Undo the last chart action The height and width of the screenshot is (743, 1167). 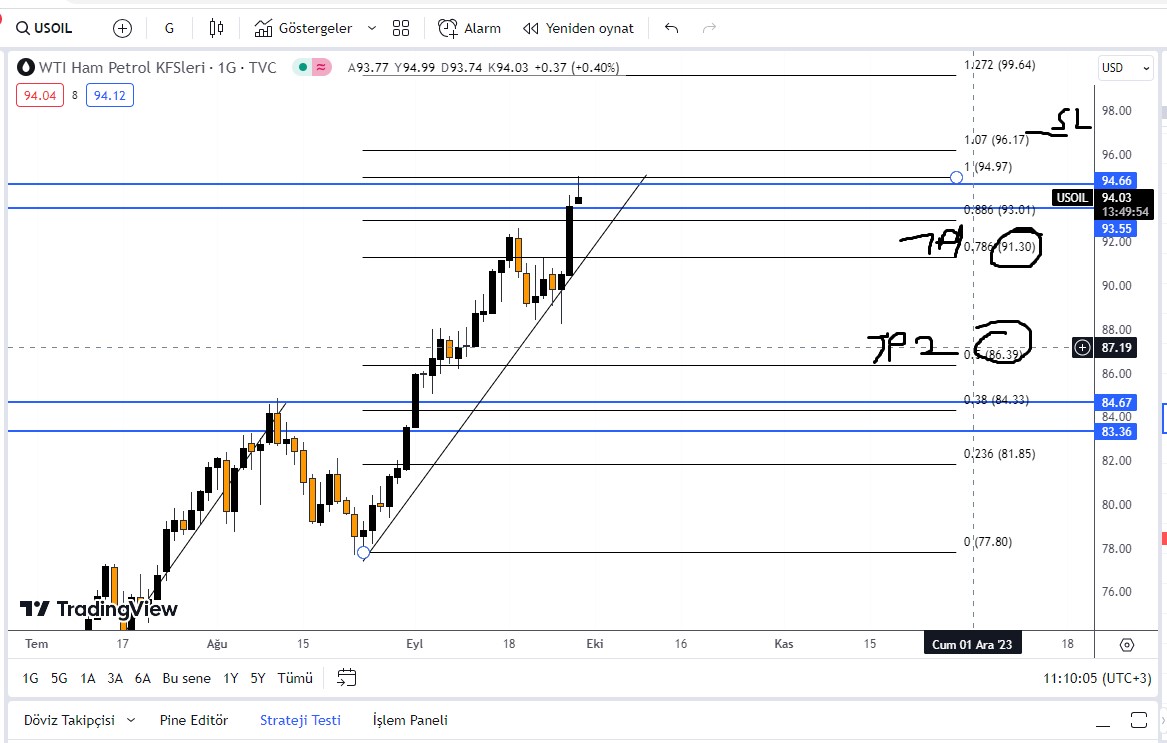[671, 28]
